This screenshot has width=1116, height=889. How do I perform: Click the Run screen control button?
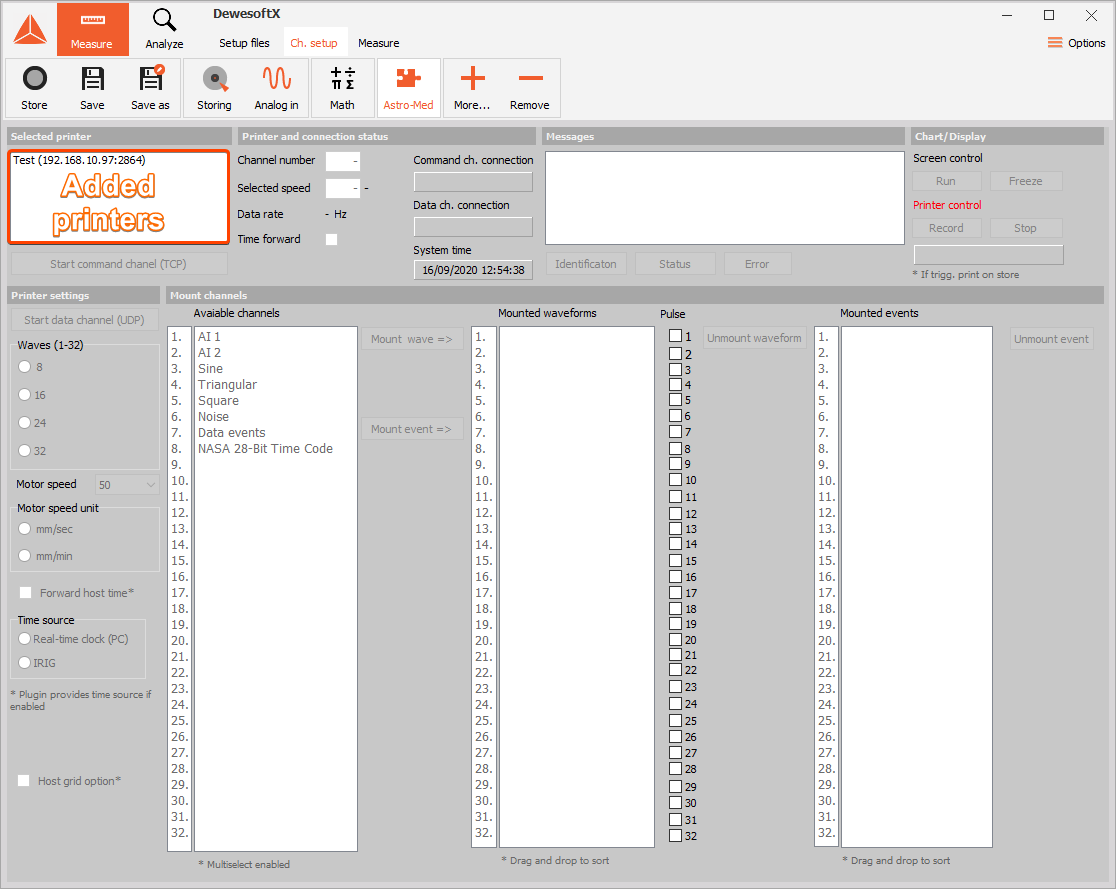(x=947, y=181)
